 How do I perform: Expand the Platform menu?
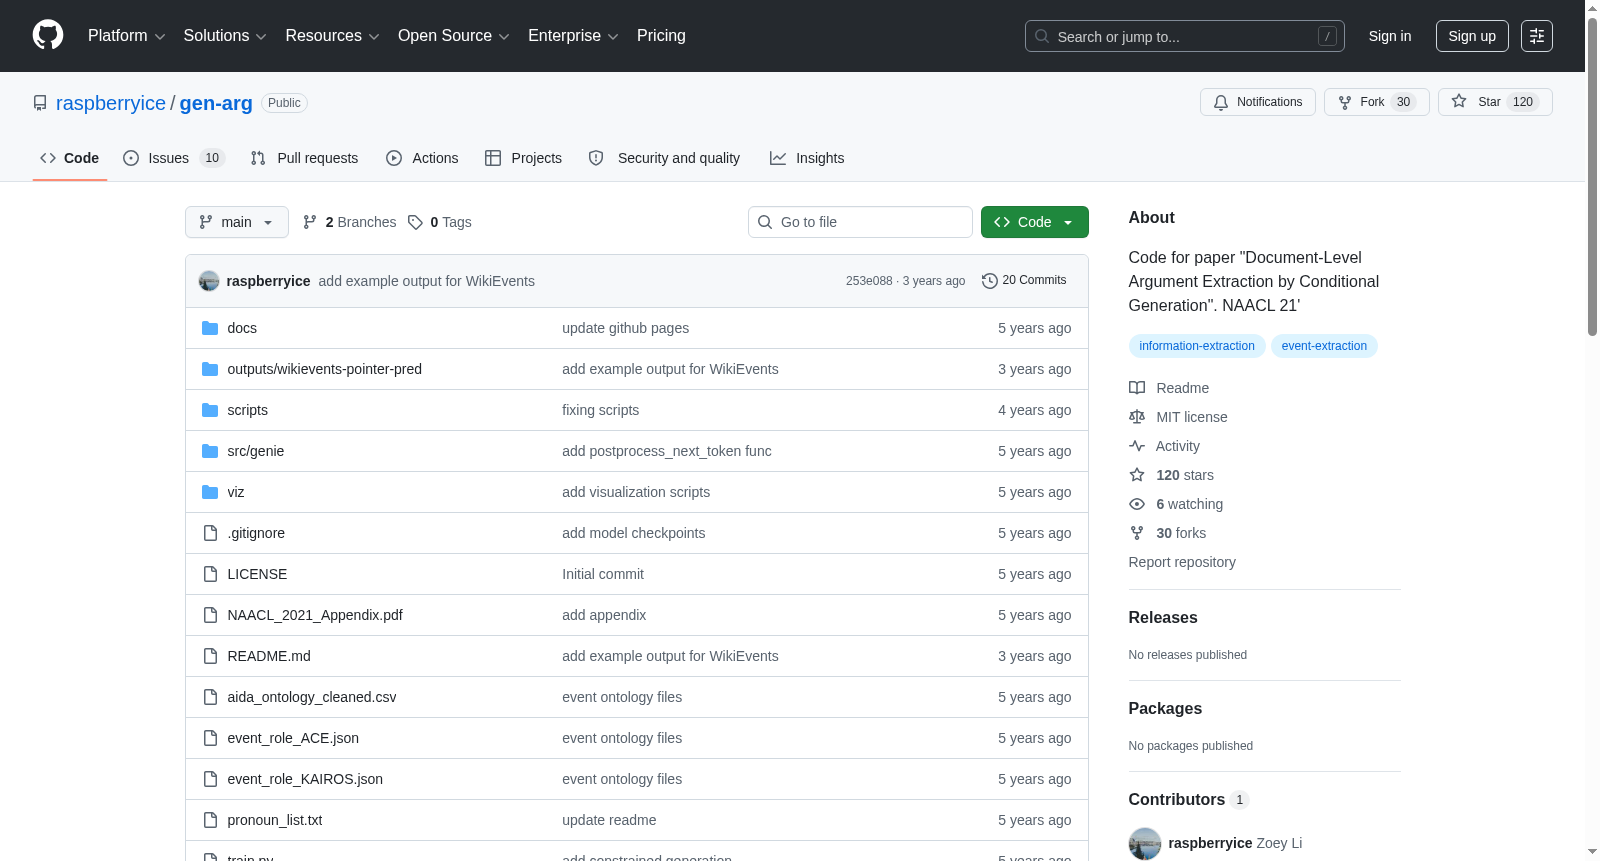[x=127, y=36]
